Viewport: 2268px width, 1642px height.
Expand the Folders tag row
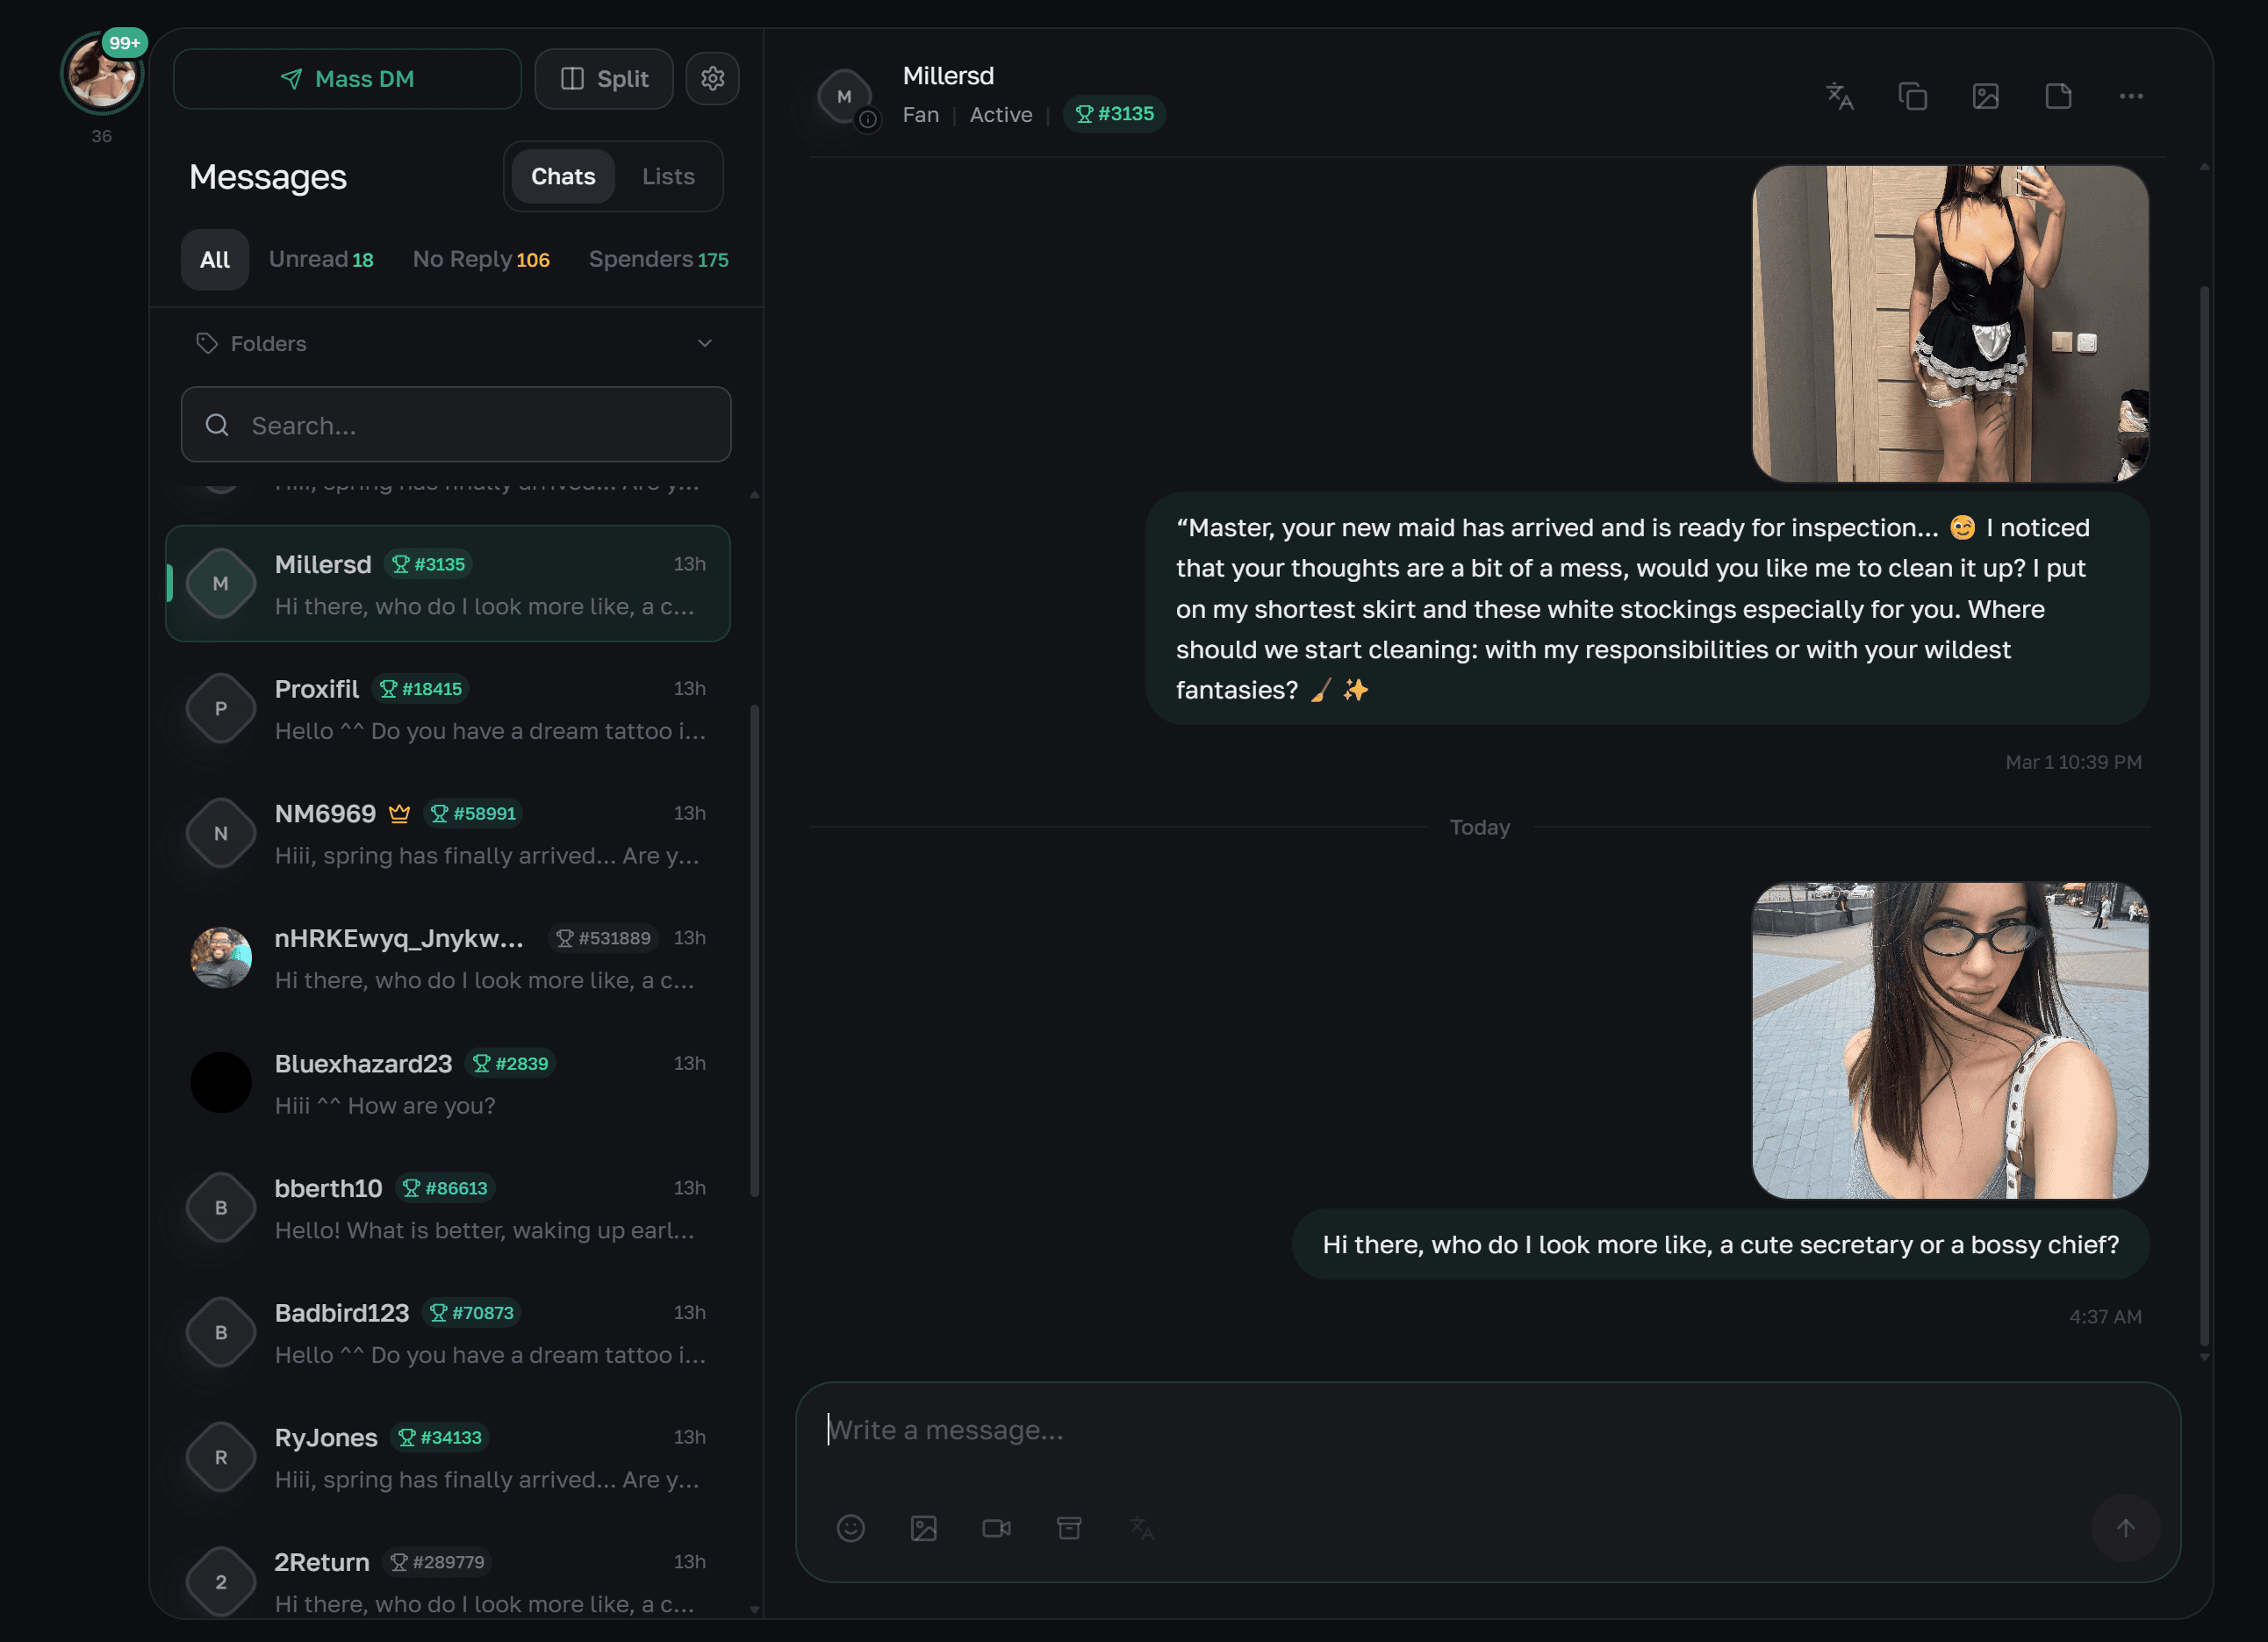click(x=268, y=343)
